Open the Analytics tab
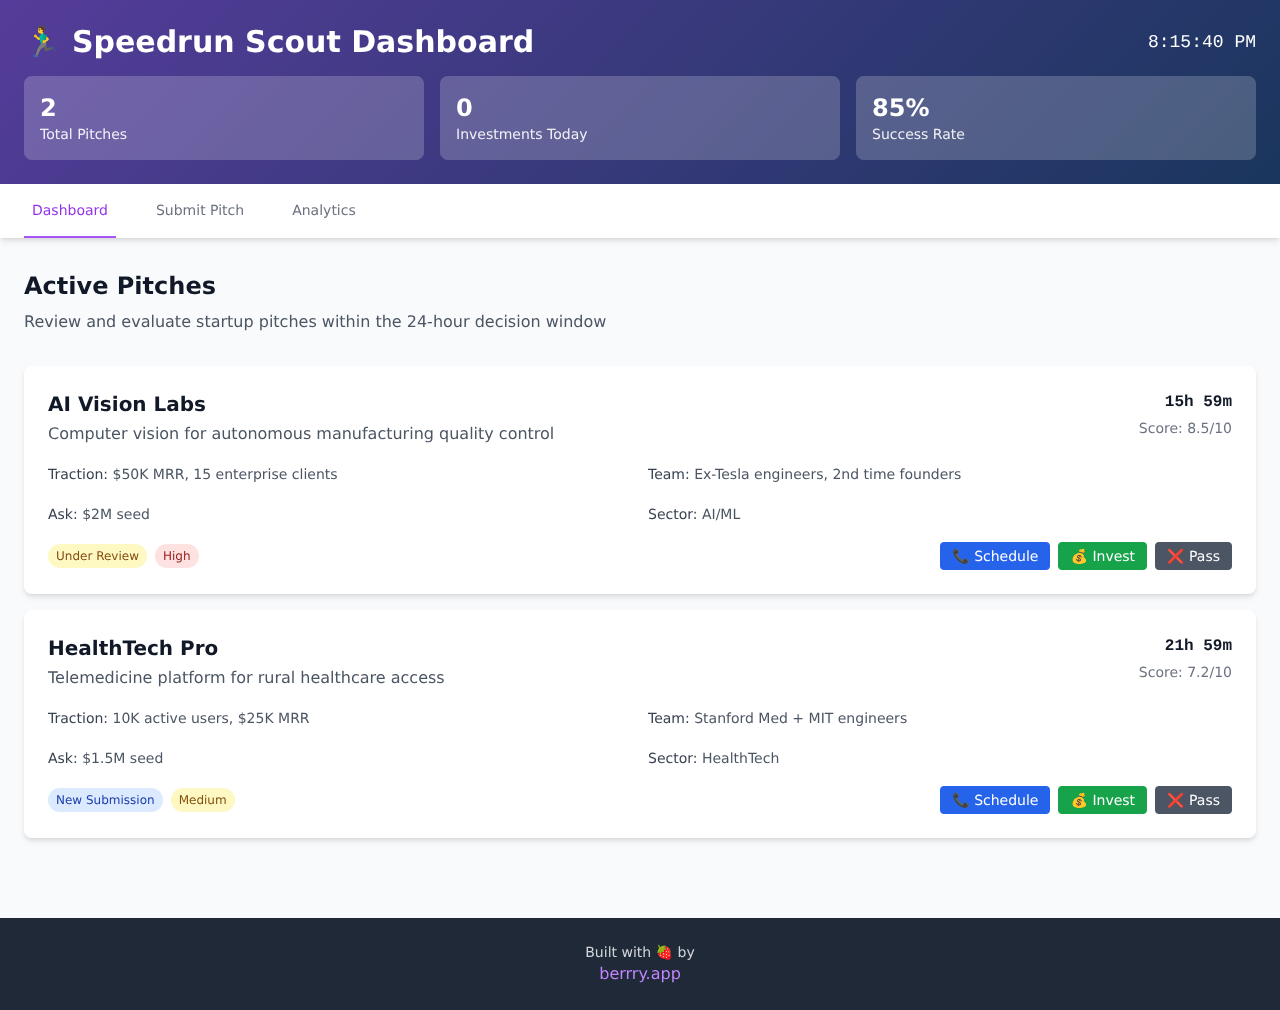 324,210
